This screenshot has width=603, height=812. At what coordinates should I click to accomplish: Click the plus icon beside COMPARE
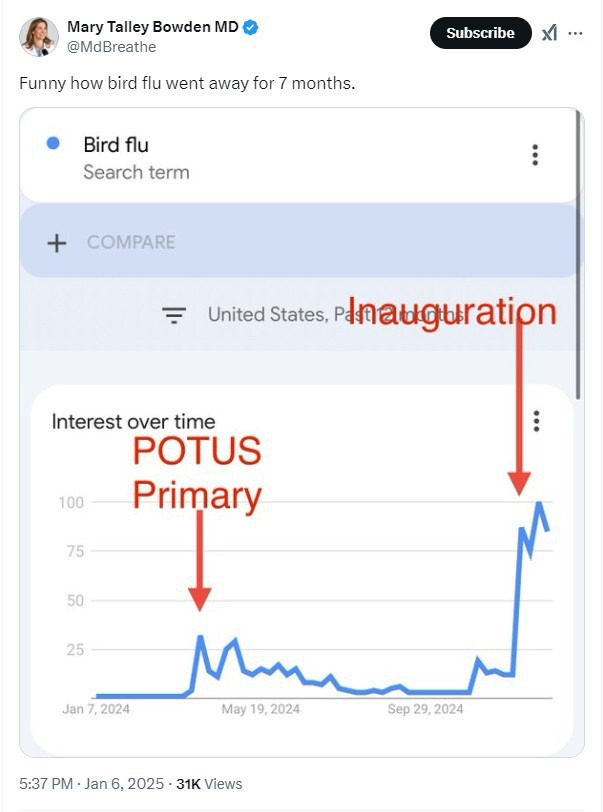[57, 242]
